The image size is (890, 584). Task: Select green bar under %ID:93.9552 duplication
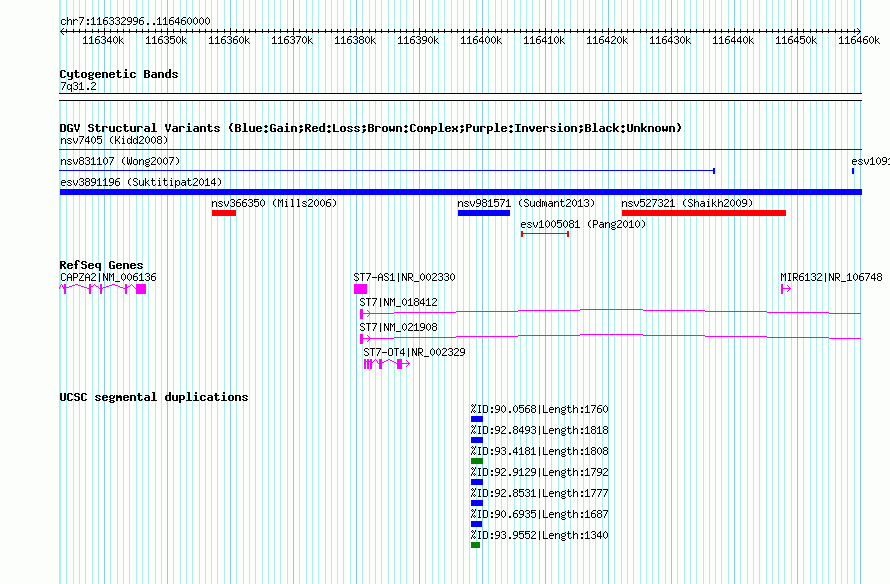tap(476, 545)
